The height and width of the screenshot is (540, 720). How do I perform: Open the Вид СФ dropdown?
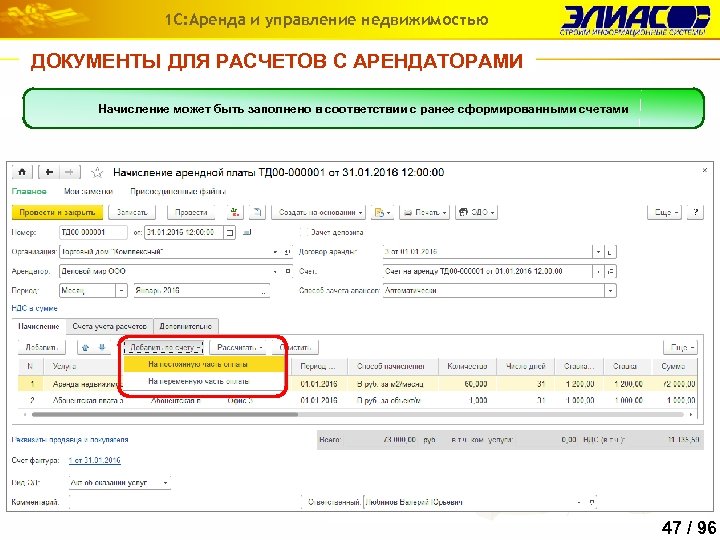(x=166, y=483)
